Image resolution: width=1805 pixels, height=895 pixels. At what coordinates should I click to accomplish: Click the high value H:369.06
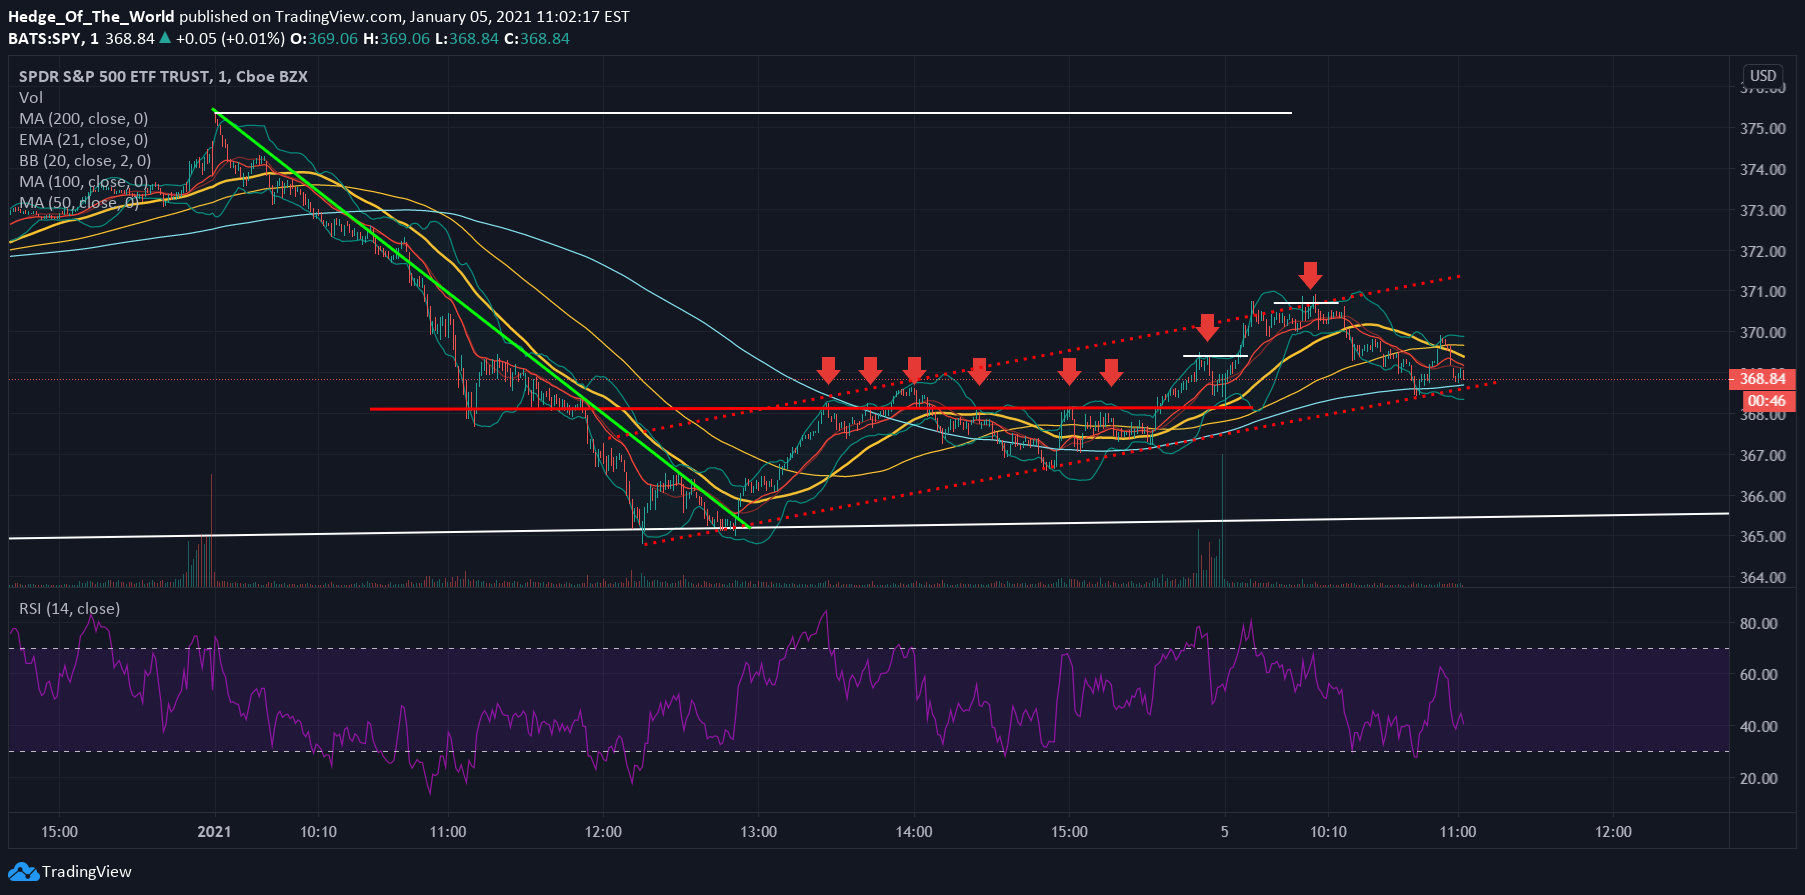[396, 38]
